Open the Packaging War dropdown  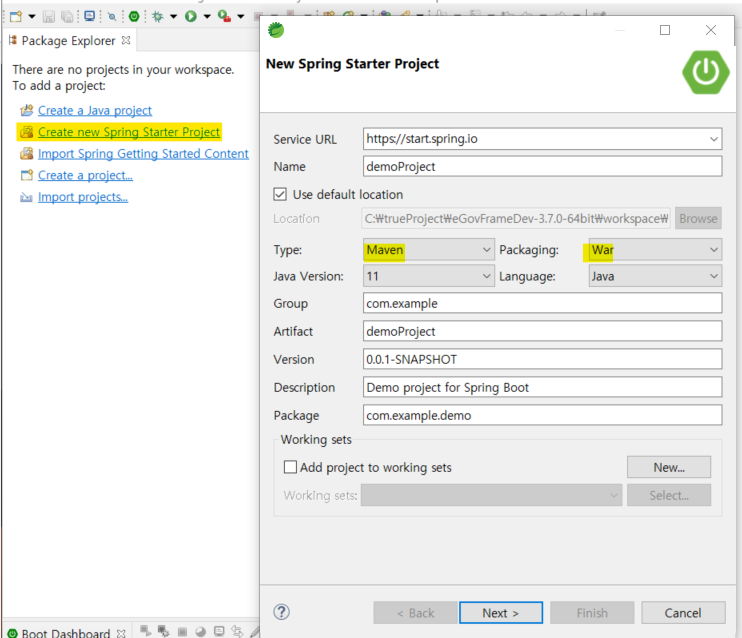pyautogui.click(x=655, y=249)
